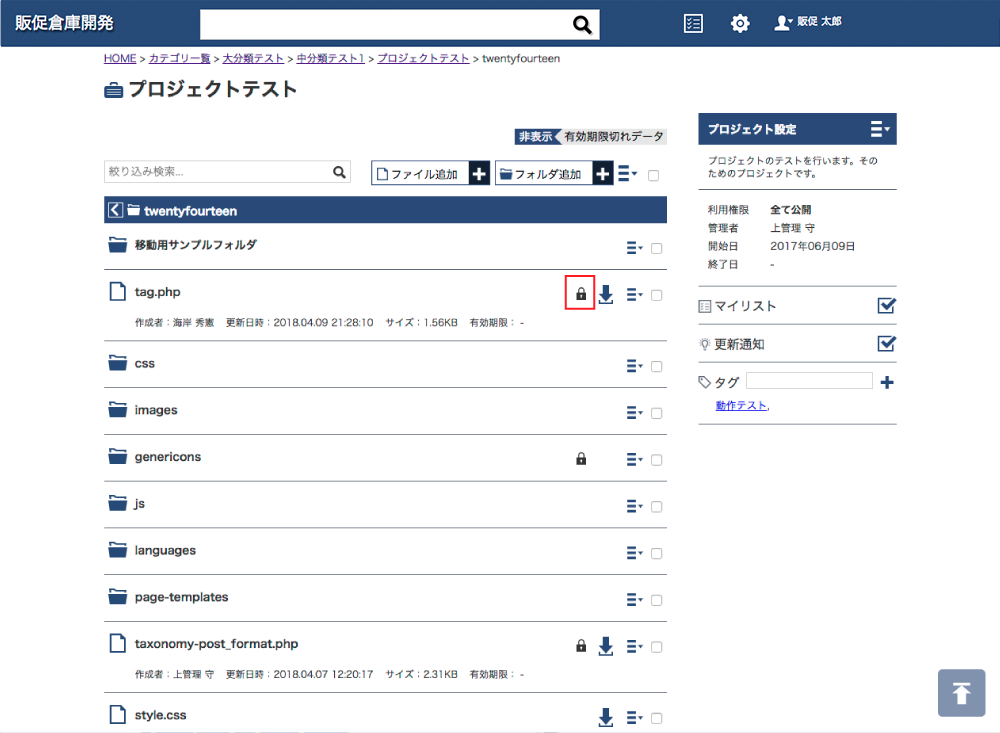Click style.css file icon

click(x=117, y=714)
